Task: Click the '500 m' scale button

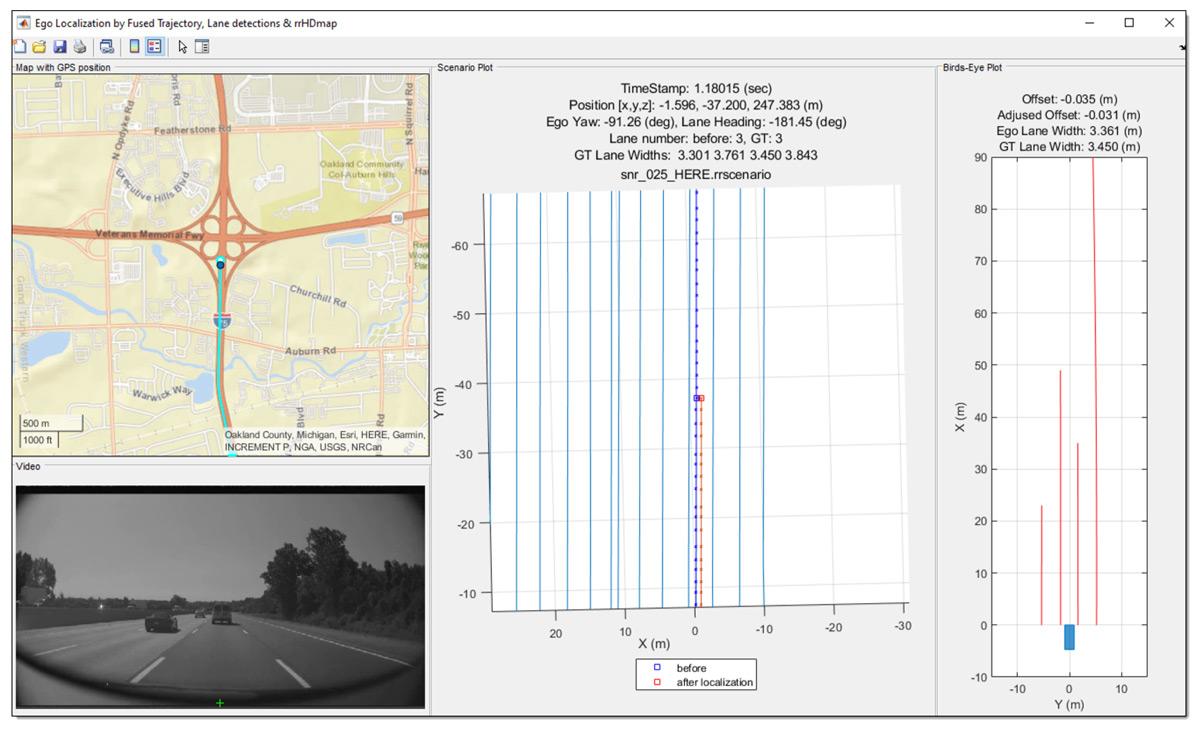Action: coord(38,423)
